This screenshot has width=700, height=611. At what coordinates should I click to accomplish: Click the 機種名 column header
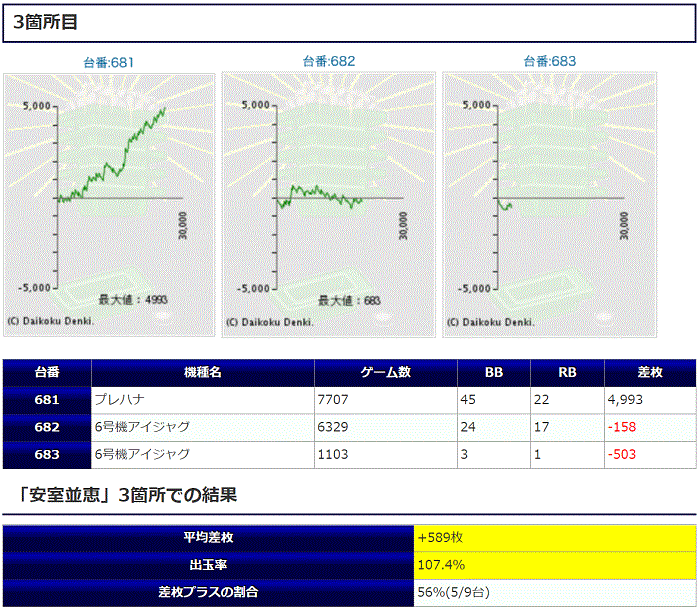click(203, 373)
